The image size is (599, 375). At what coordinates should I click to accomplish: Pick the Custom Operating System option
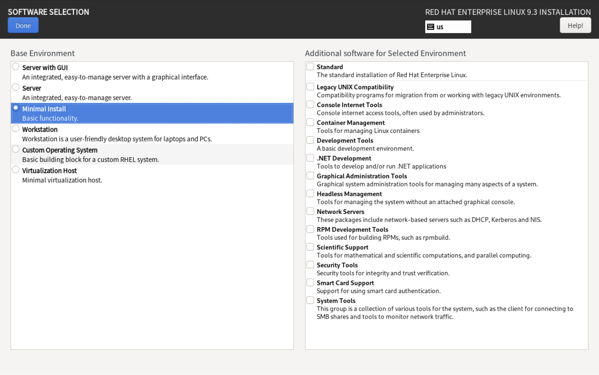click(x=16, y=149)
